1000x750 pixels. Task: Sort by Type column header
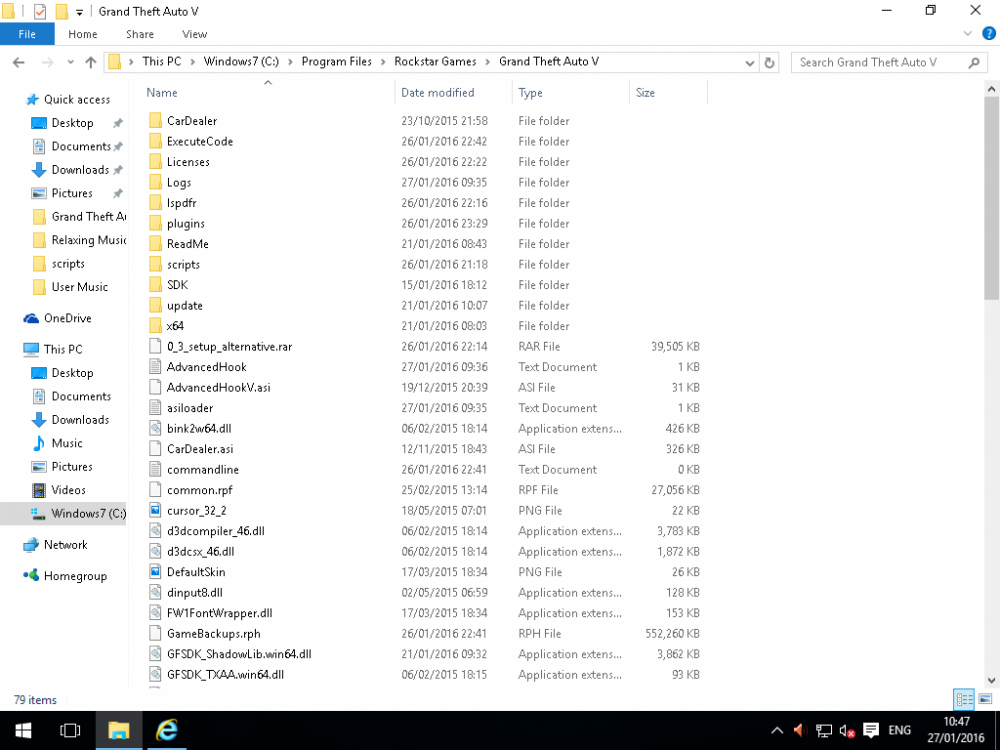[530, 92]
